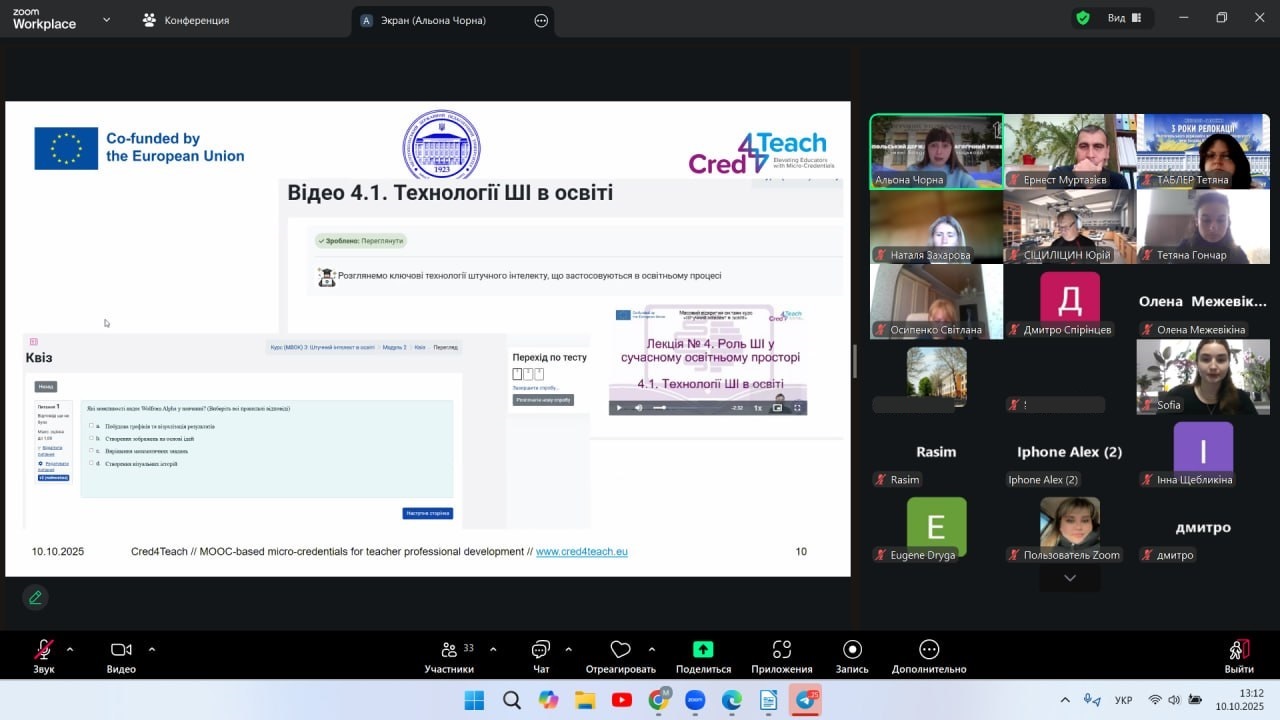Expand video options arrow next to Видео
1280x720 pixels.
pyautogui.click(x=152, y=649)
